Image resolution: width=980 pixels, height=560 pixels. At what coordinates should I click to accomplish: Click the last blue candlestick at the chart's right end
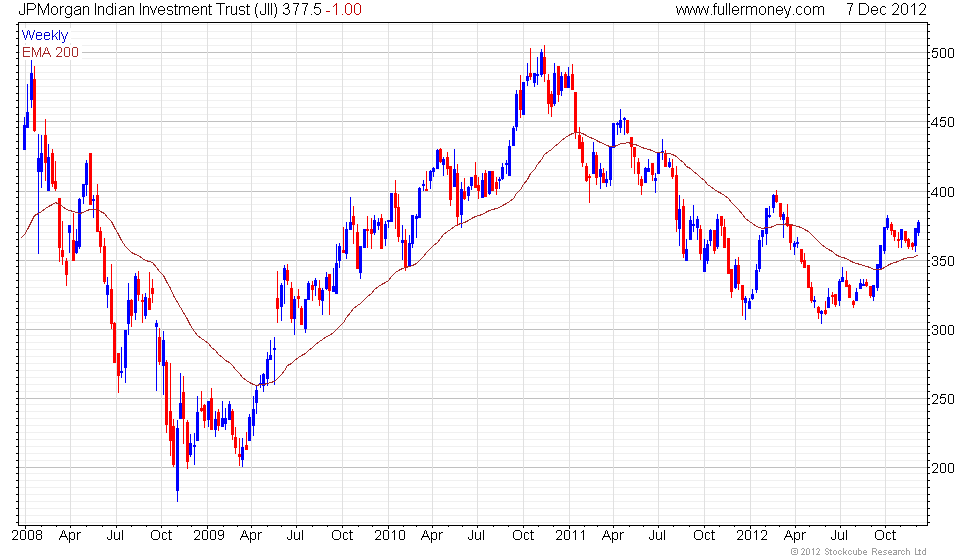(918, 227)
